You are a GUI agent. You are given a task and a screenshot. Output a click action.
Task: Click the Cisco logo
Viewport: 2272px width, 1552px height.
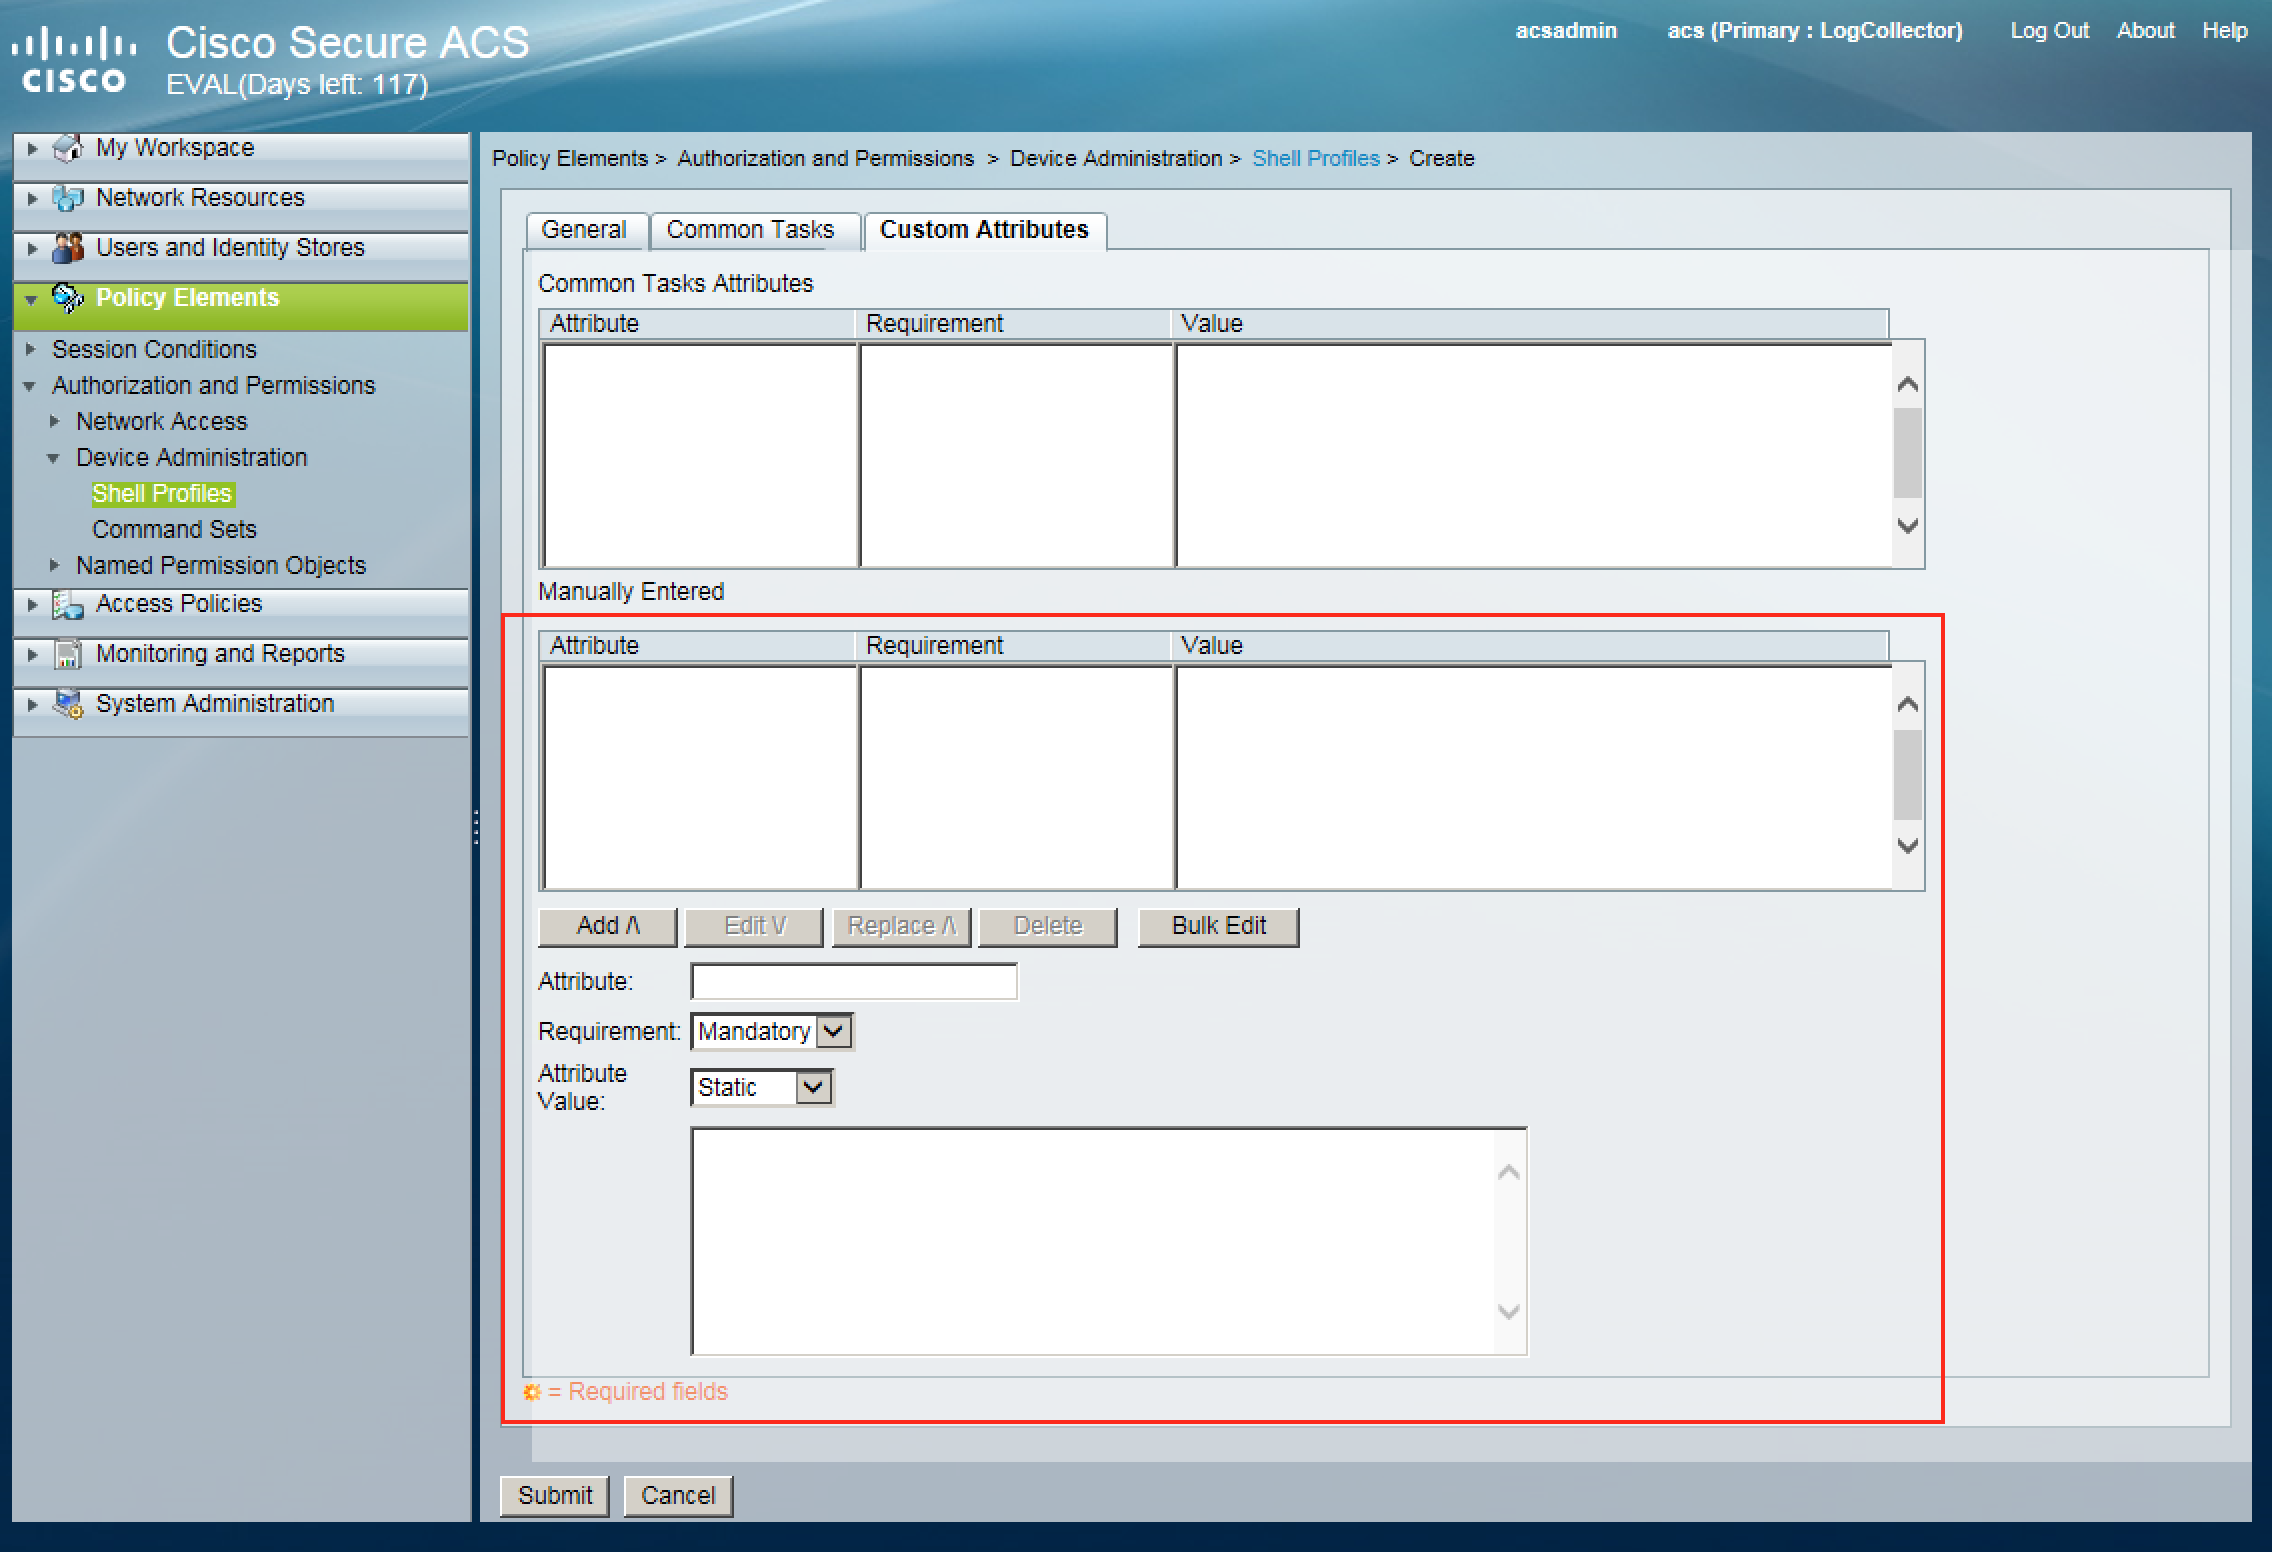[74, 61]
